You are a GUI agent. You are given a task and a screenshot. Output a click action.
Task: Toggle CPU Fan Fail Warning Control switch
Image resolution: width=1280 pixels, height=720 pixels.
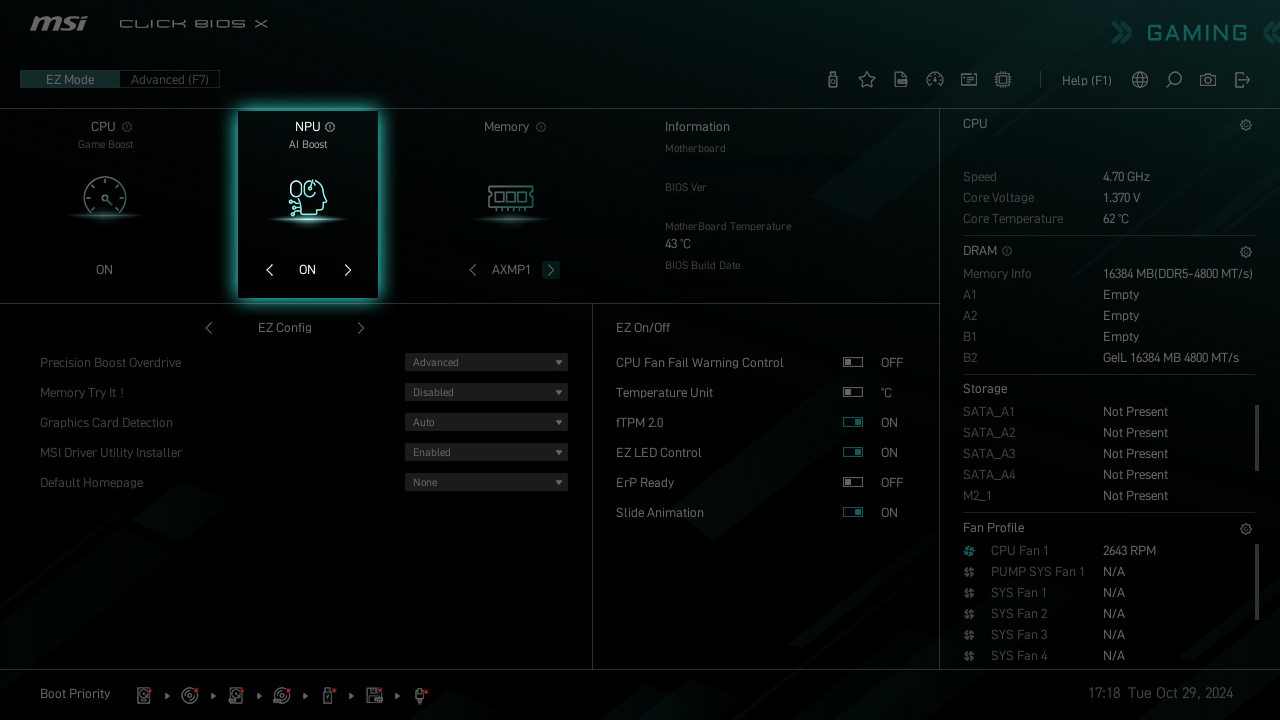click(853, 363)
